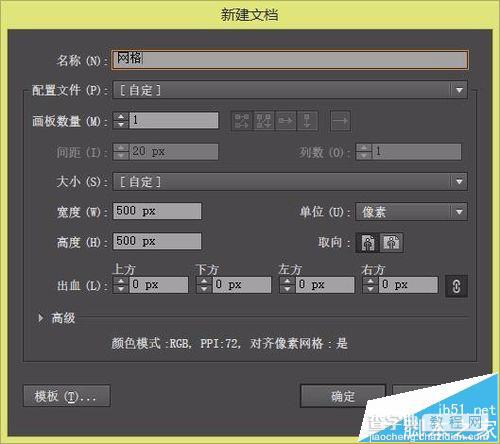
Task: Click the OK (确定) button
Action: pos(343,396)
